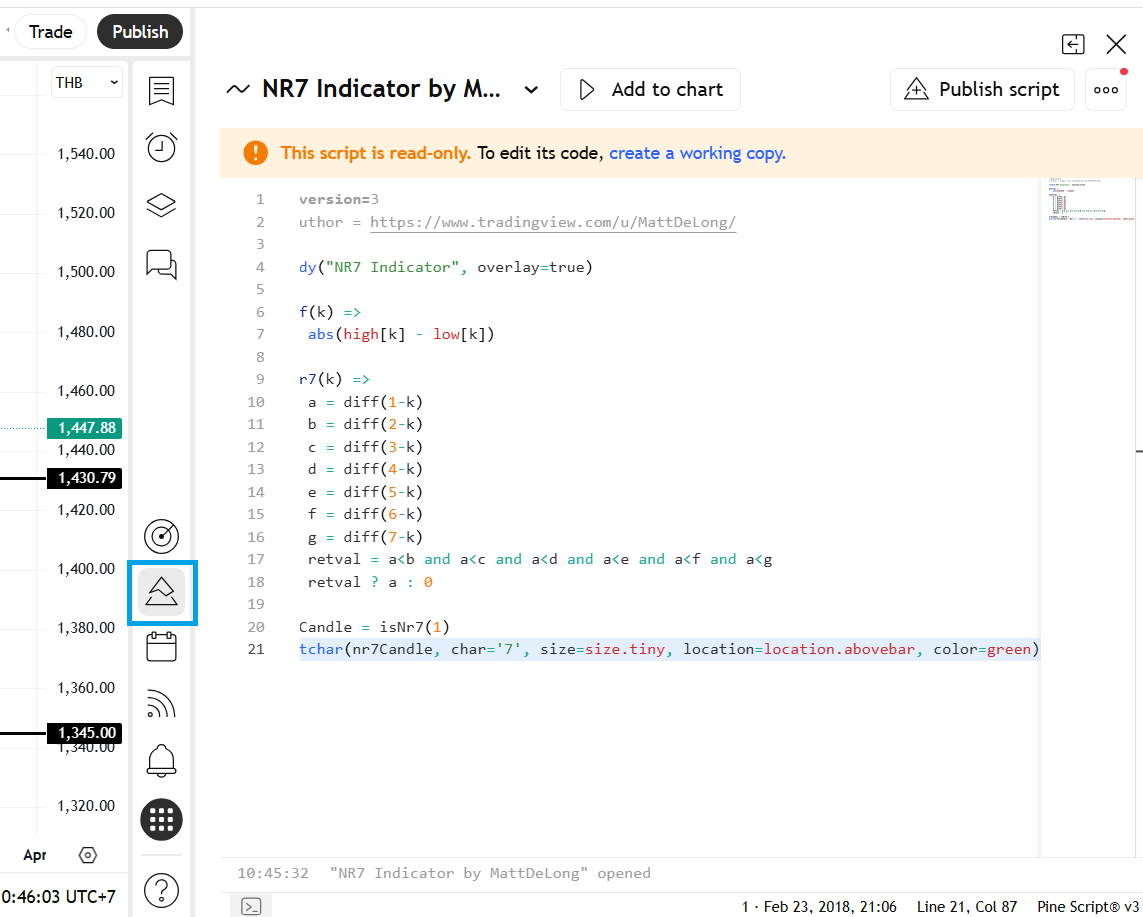Open the Notifications bell icon

pyautogui.click(x=161, y=761)
